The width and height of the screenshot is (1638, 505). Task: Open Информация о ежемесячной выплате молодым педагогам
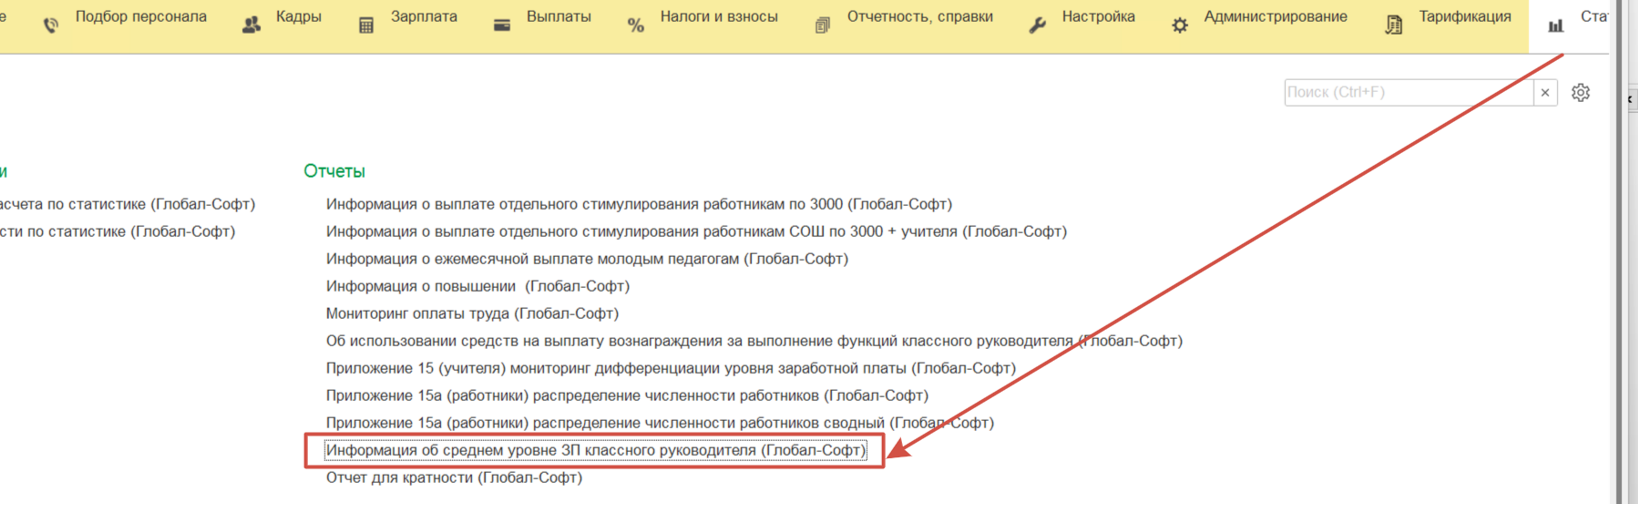coord(586,258)
